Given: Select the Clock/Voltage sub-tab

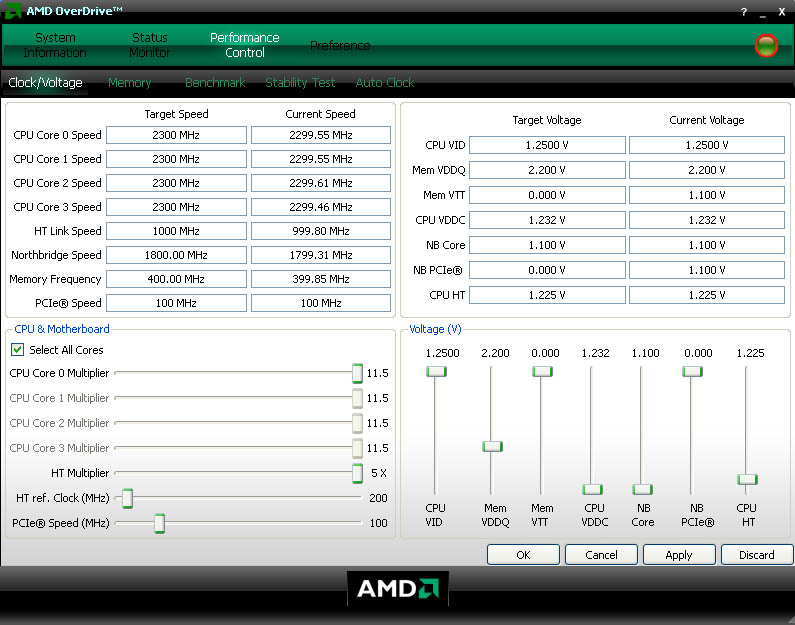Looking at the screenshot, I should coord(45,83).
